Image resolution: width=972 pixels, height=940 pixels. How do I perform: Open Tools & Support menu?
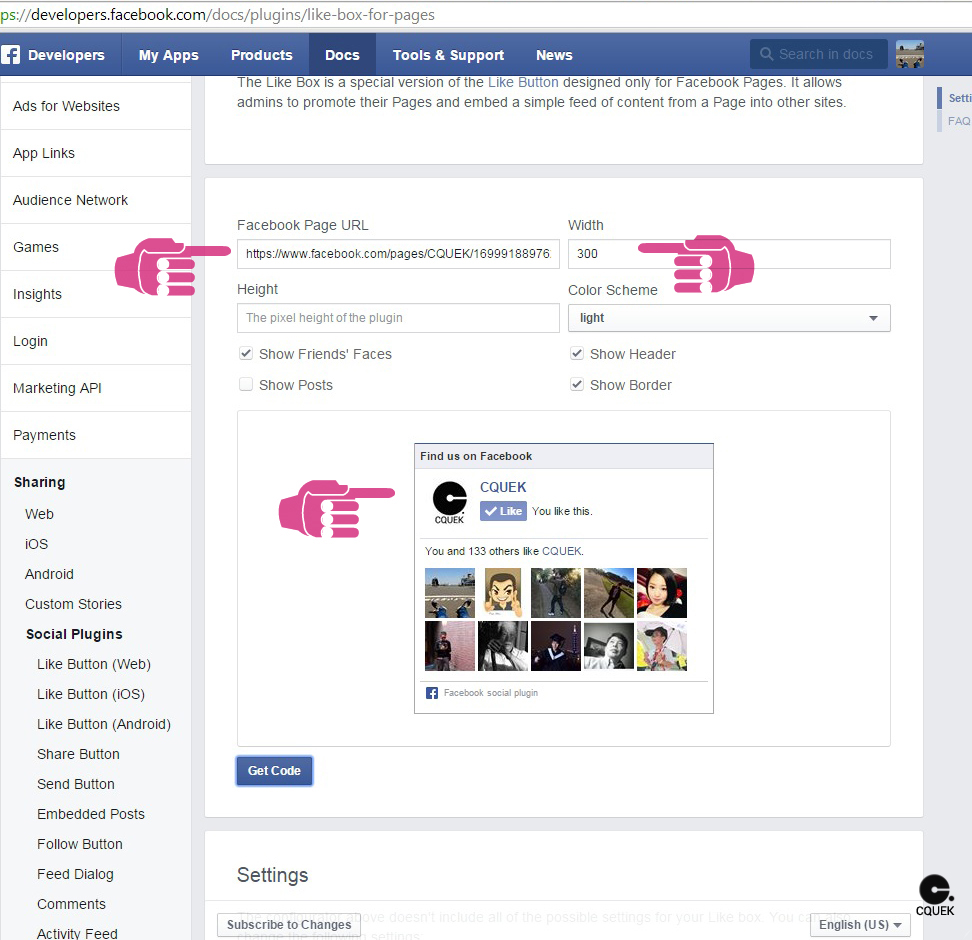click(x=448, y=55)
